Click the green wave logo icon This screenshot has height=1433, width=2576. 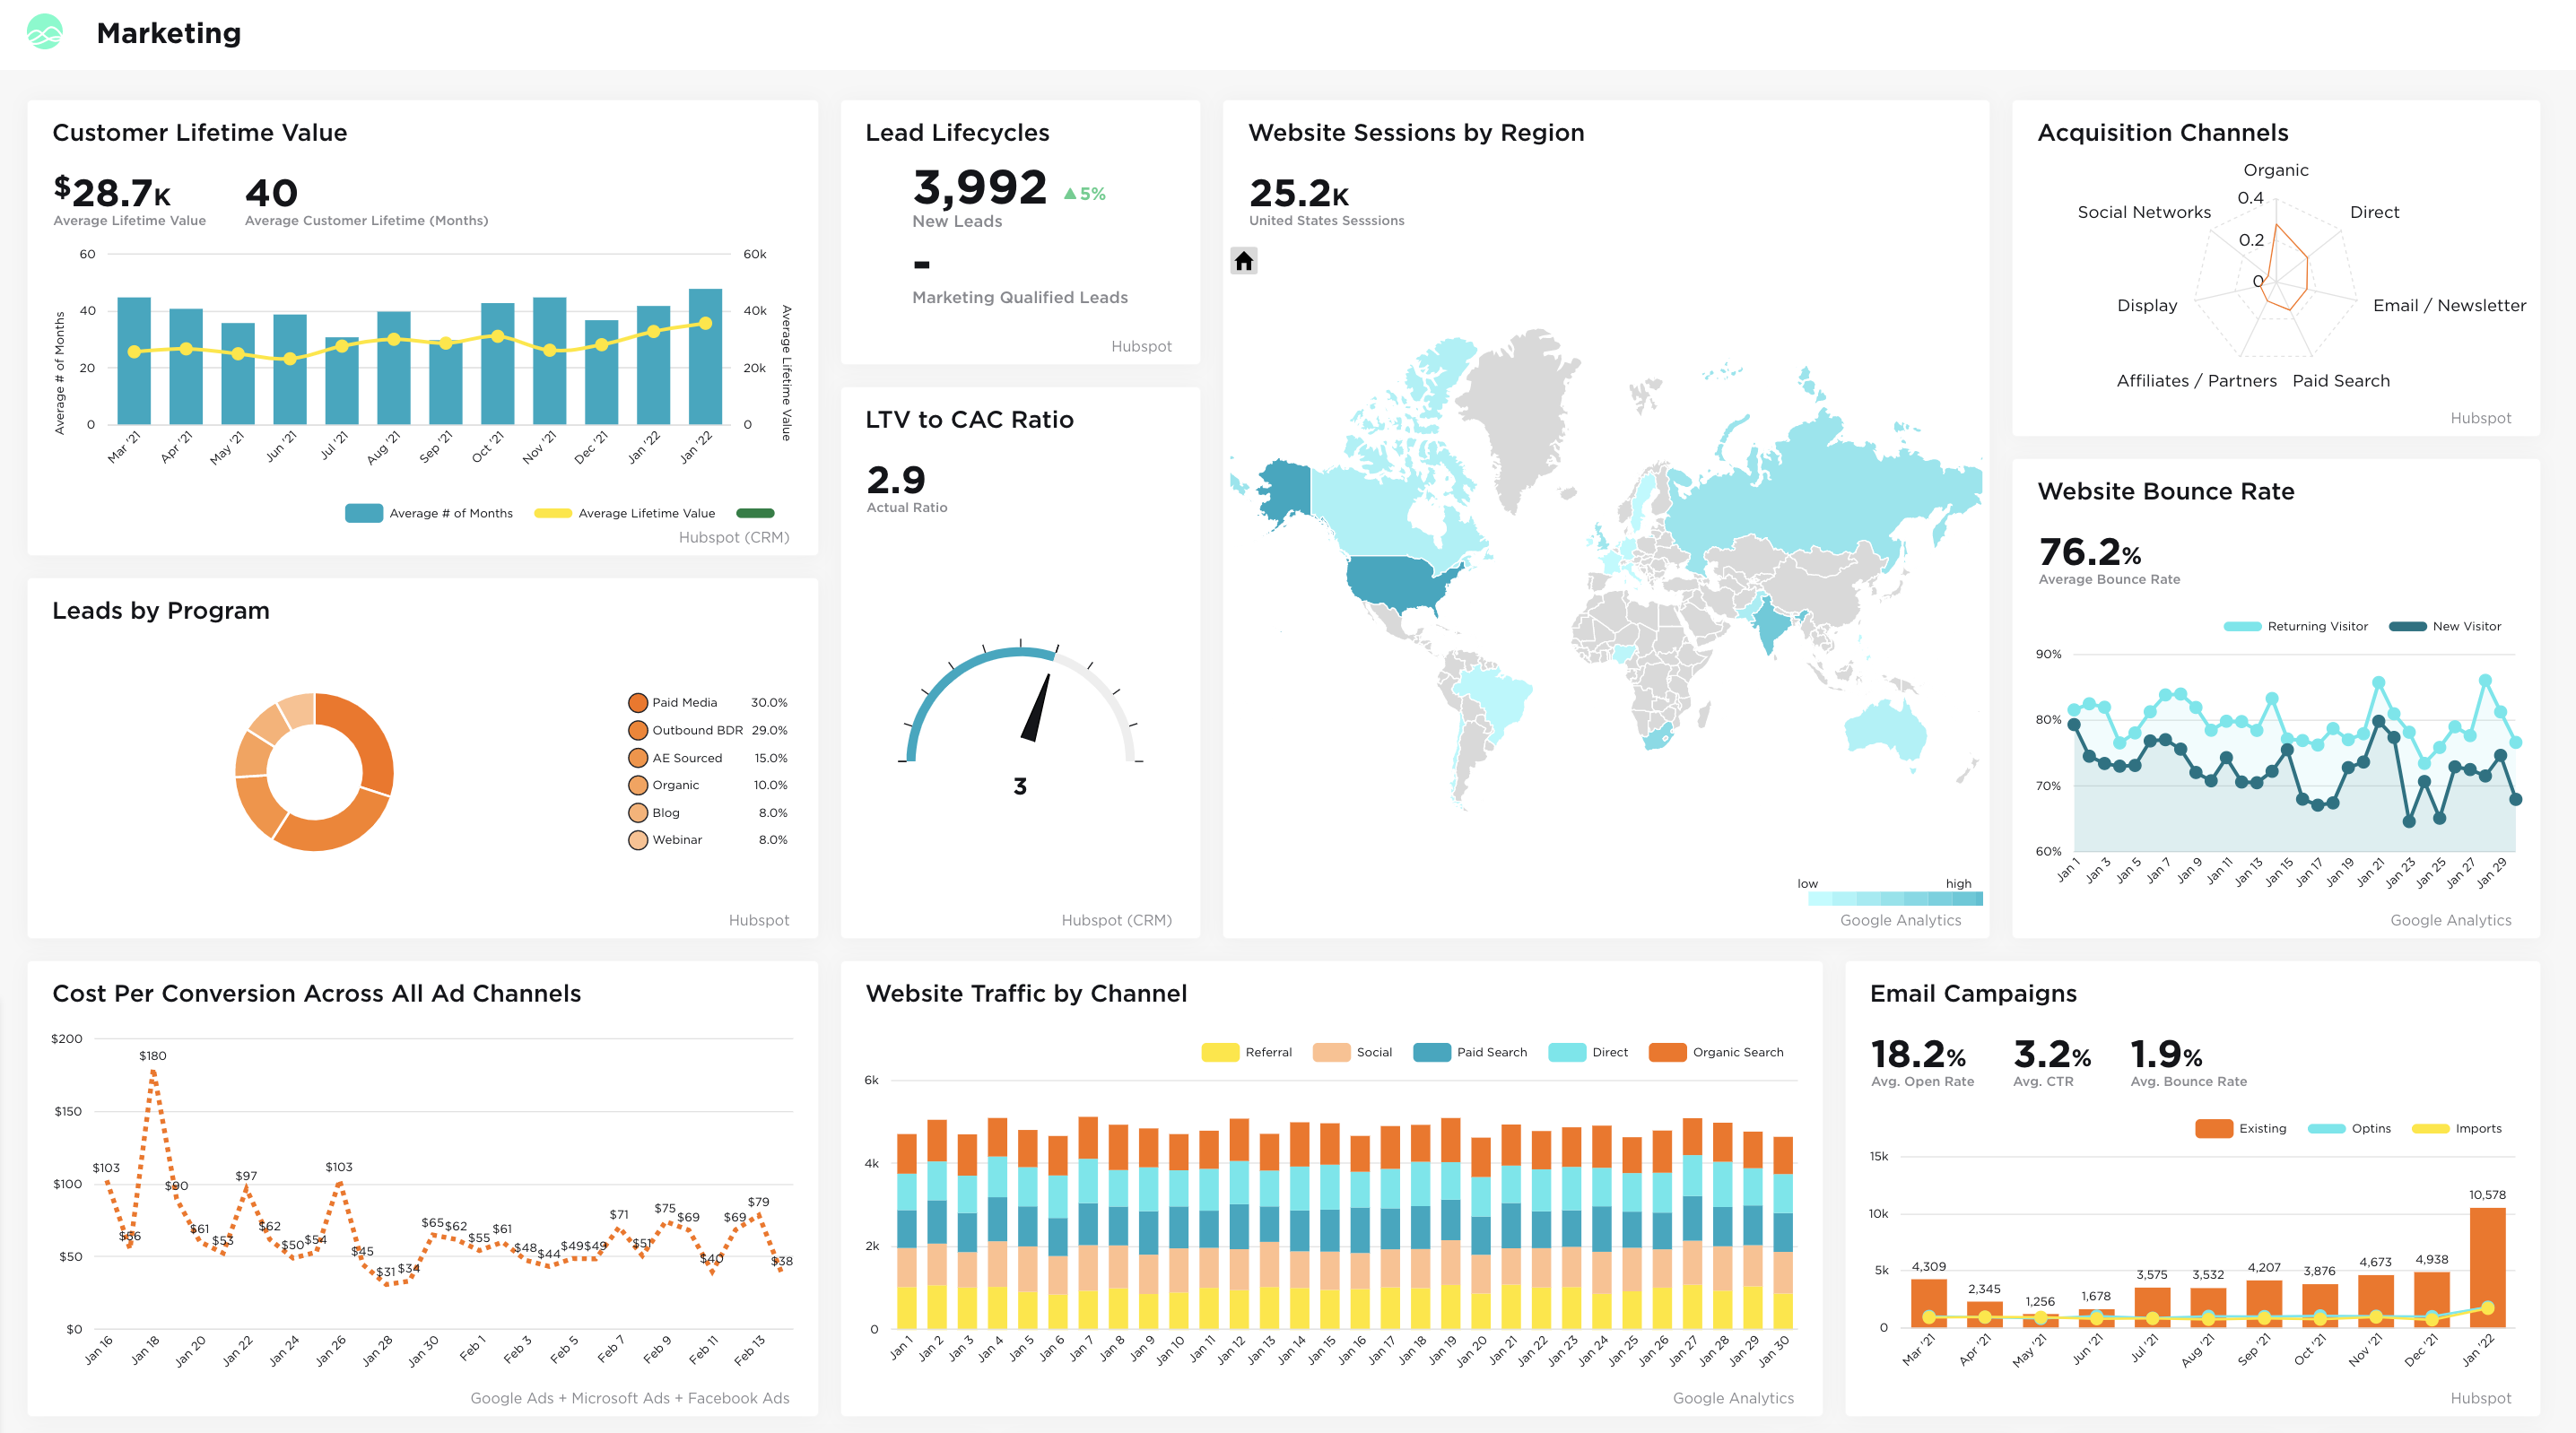(x=45, y=33)
